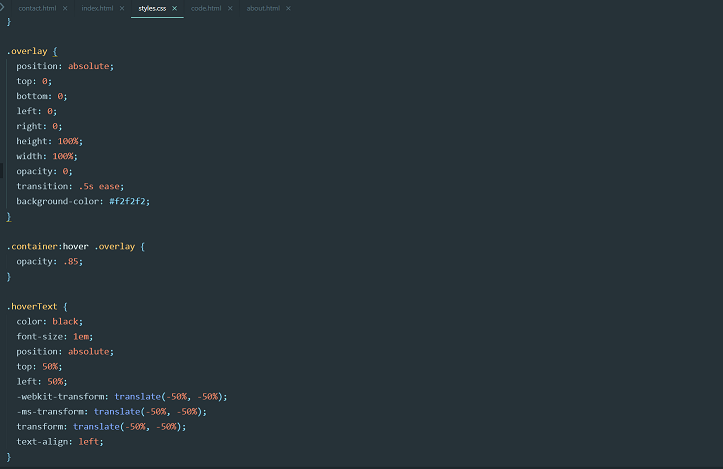Click the color: black line
The image size is (723, 469).
(50, 321)
